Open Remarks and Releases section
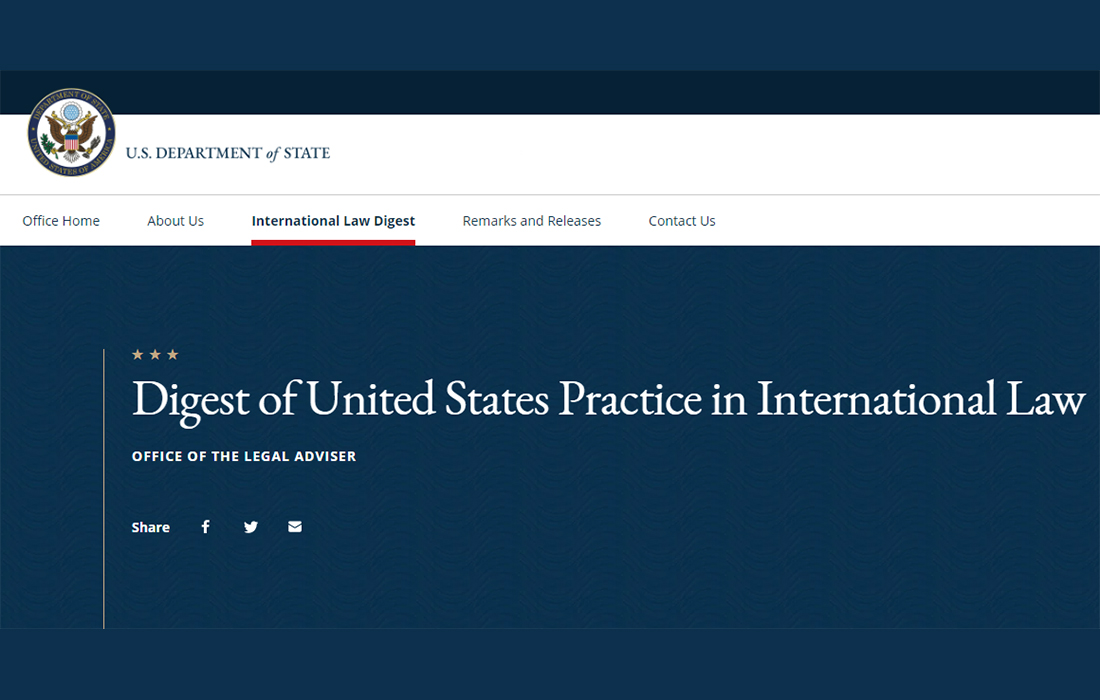Screen dimensions: 1100x700 532,221
